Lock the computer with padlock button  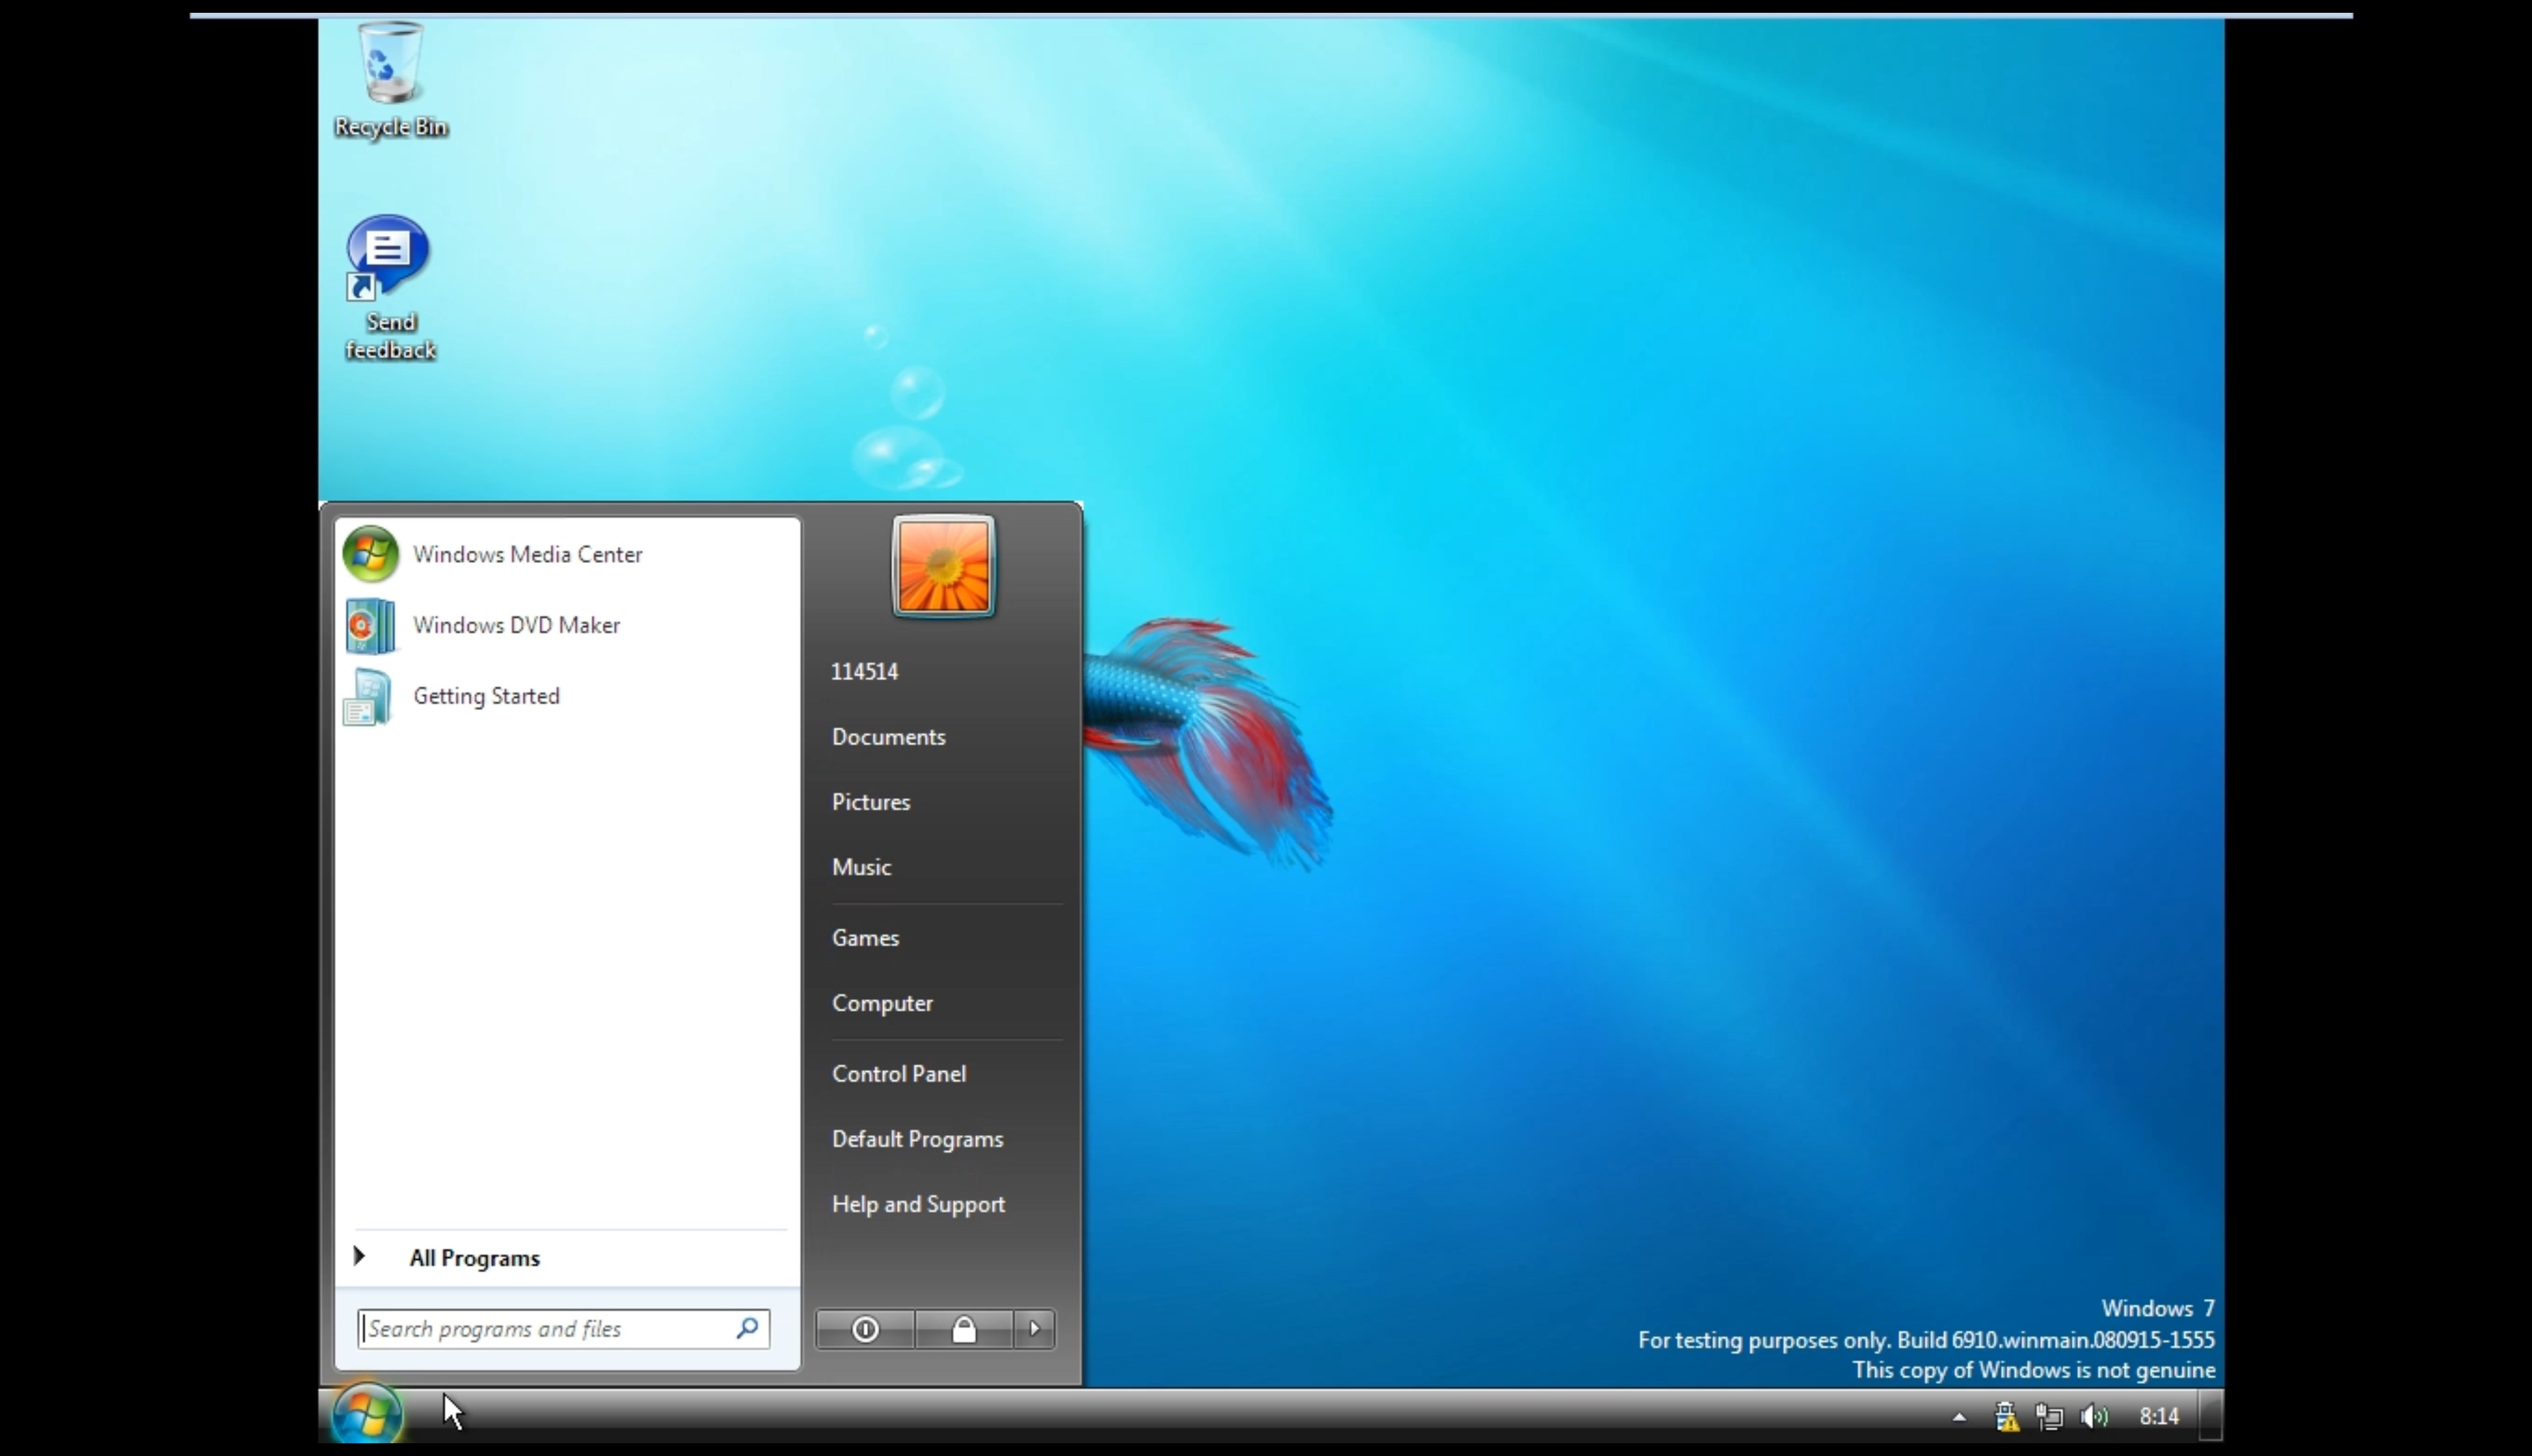tap(963, 1329)
